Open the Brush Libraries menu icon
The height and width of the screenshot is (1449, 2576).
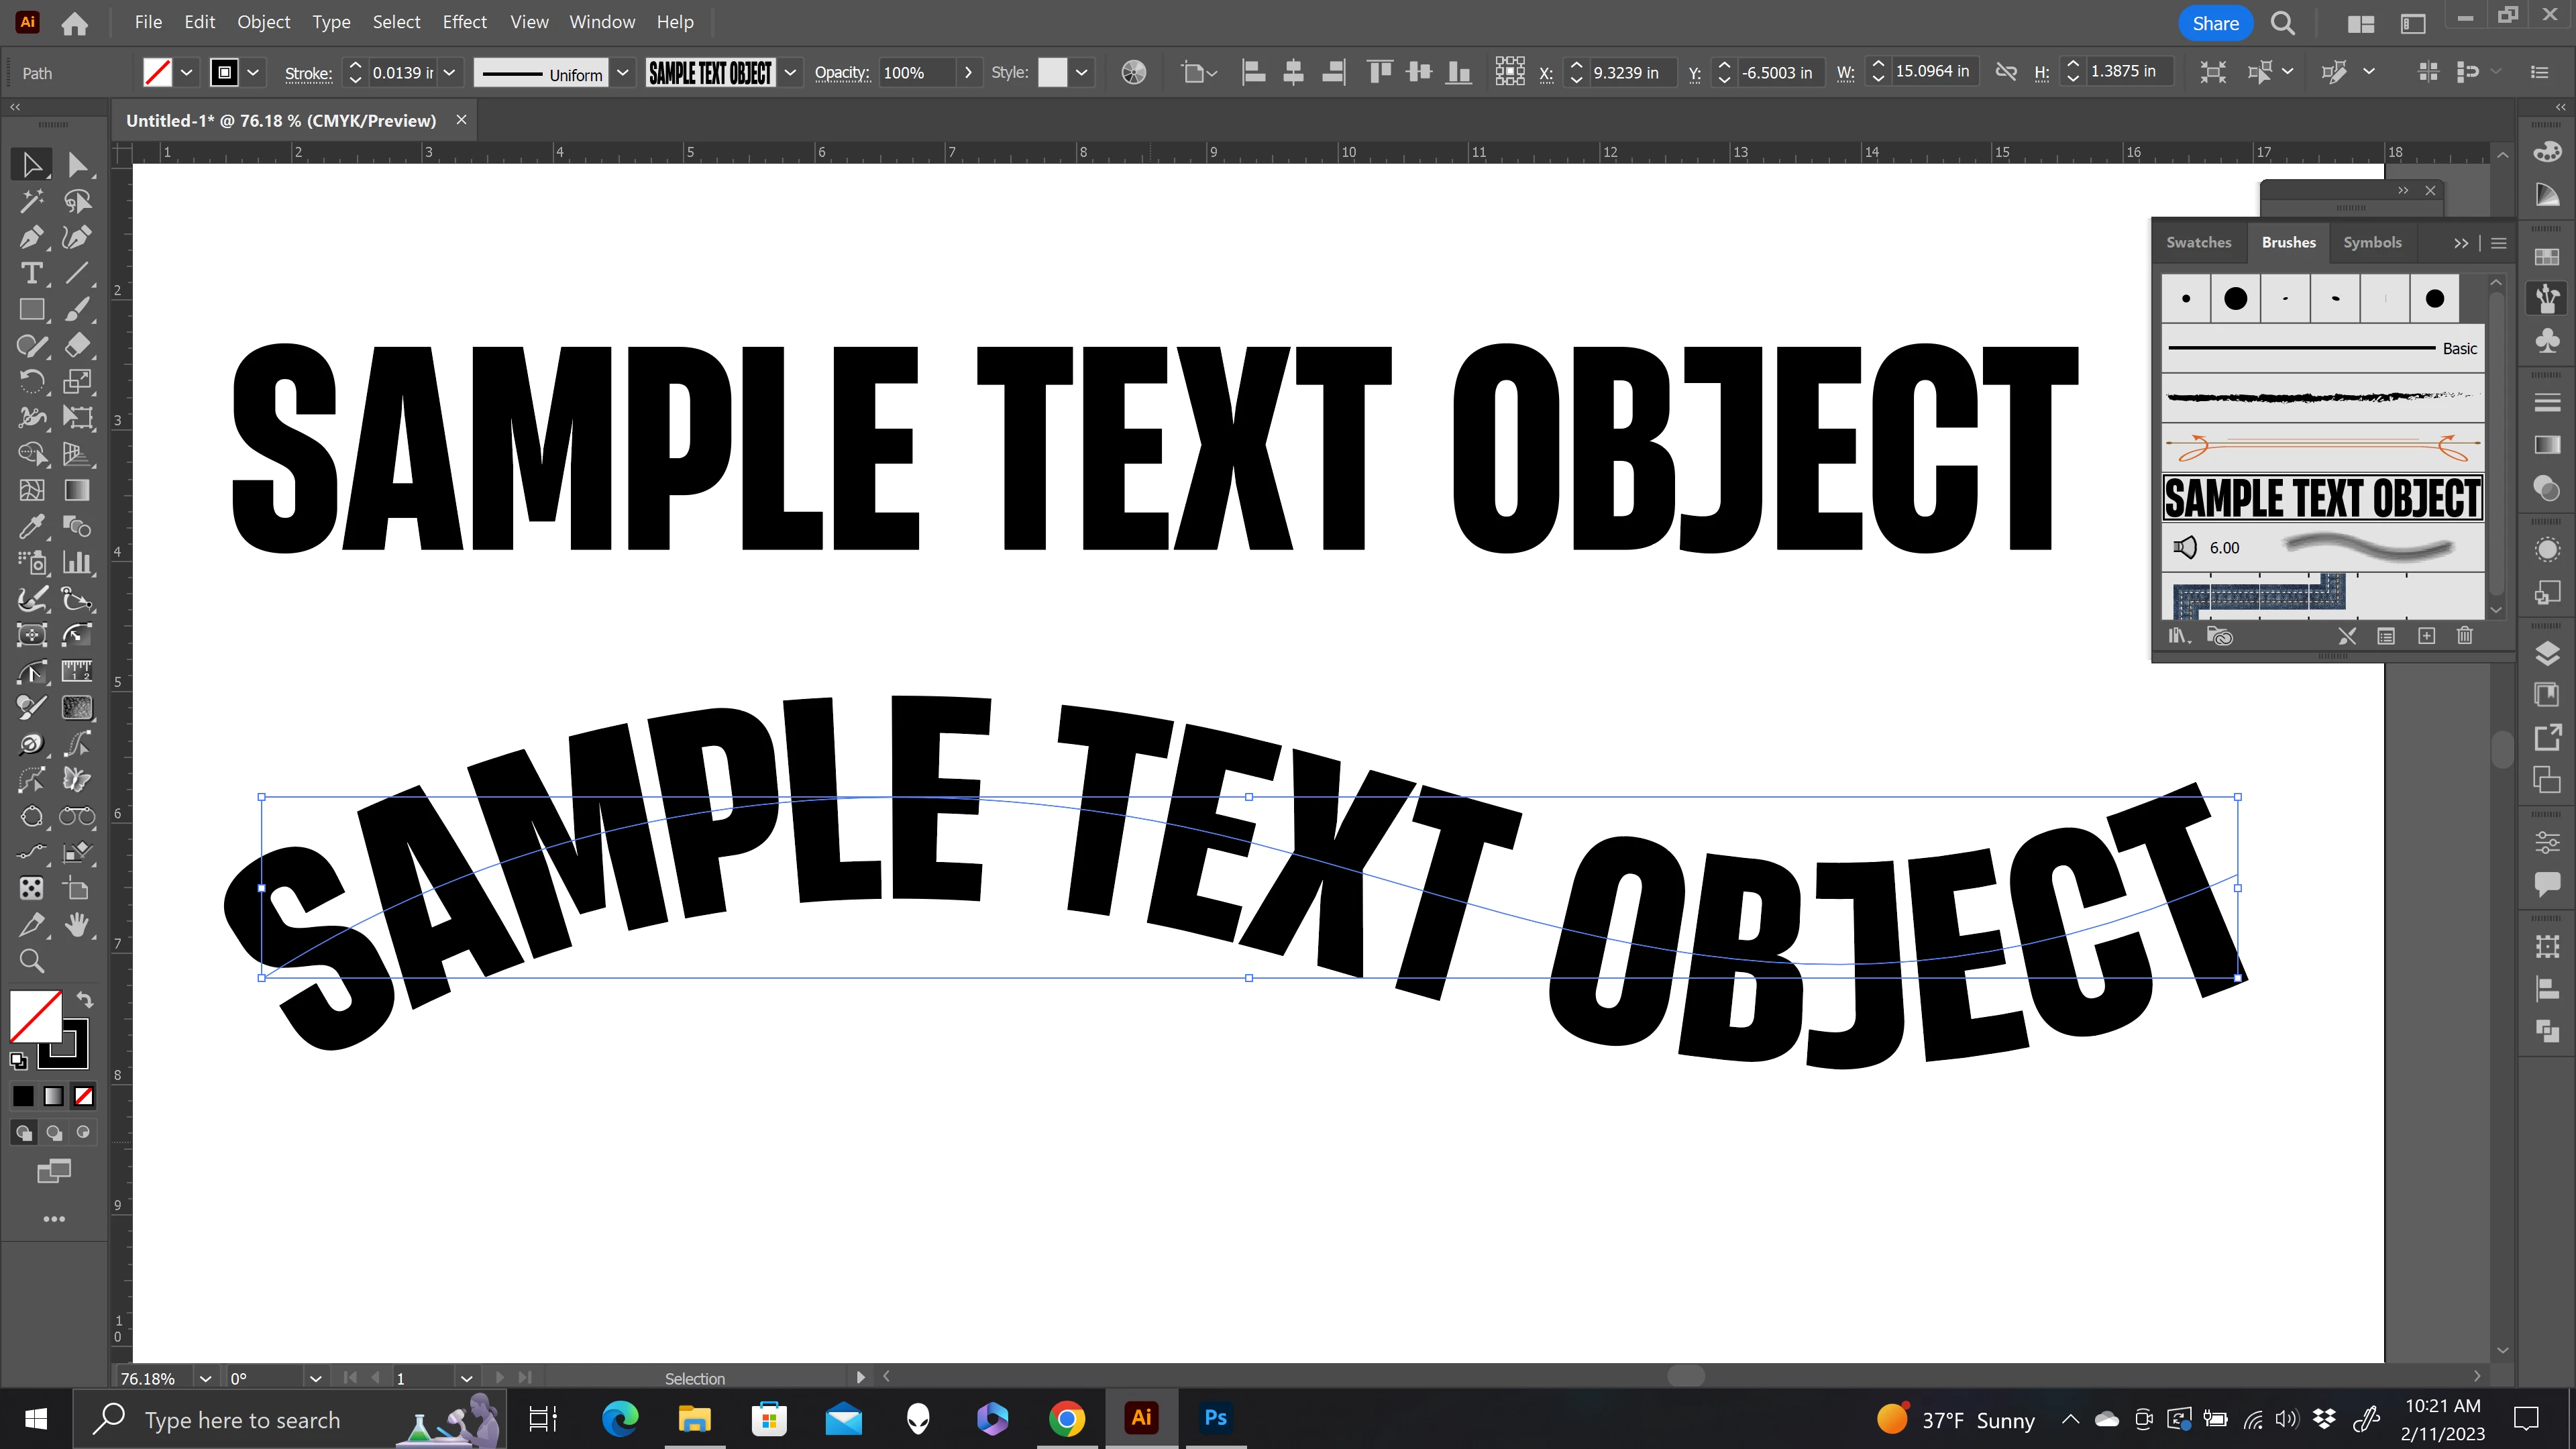(2178, 636)
